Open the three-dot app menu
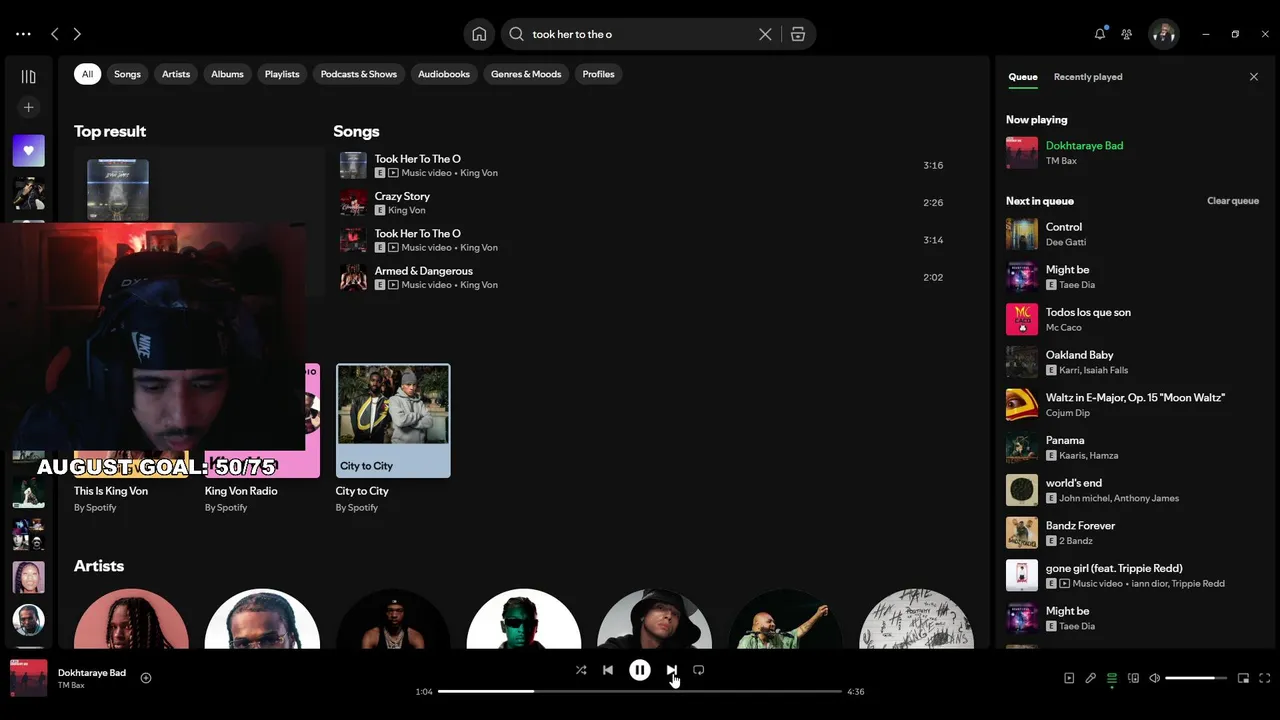 (x=23, y=34)
